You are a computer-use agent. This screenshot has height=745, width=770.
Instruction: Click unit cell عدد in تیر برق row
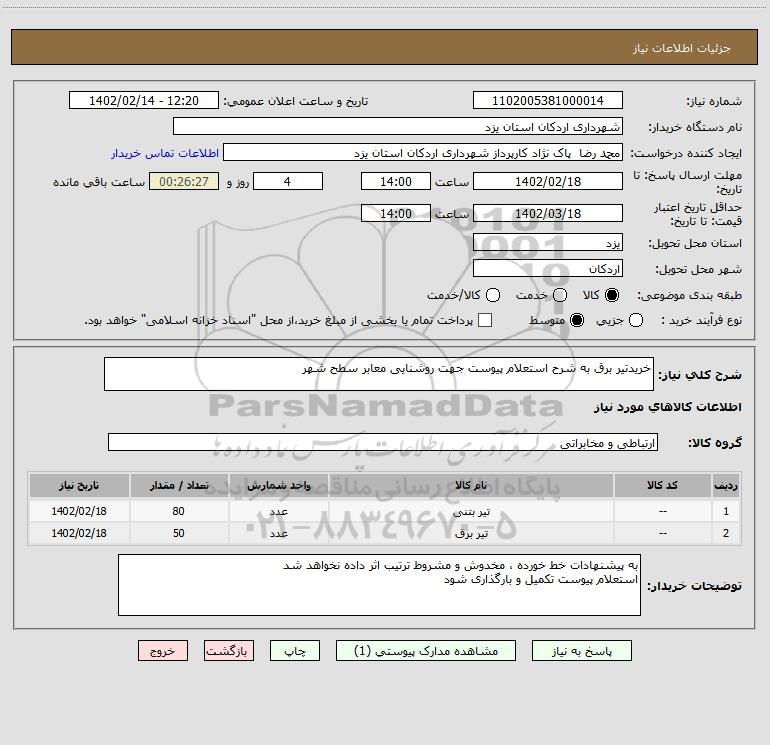point(278,533)
